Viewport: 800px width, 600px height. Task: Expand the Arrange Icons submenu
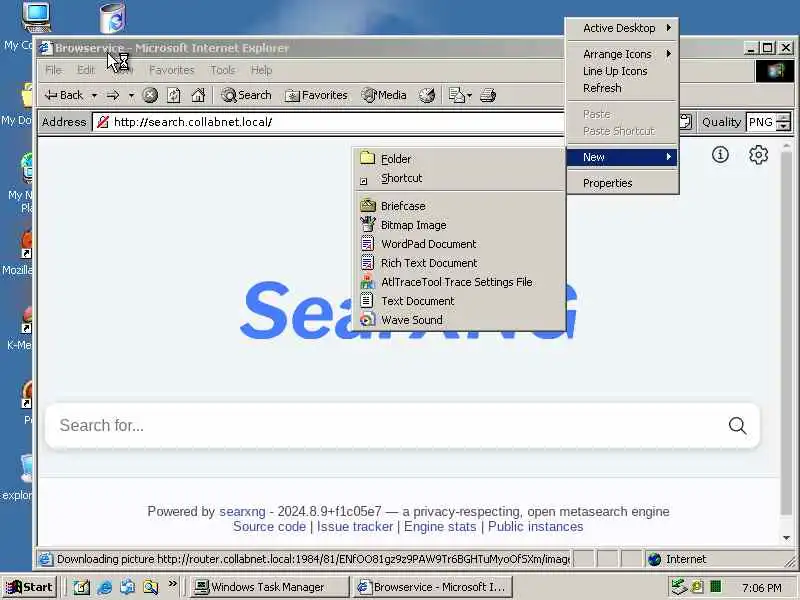[622, 54]
